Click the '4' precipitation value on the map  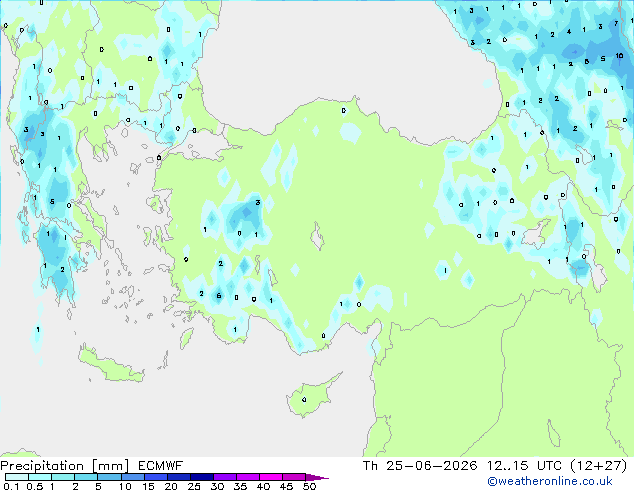[568, 32]
